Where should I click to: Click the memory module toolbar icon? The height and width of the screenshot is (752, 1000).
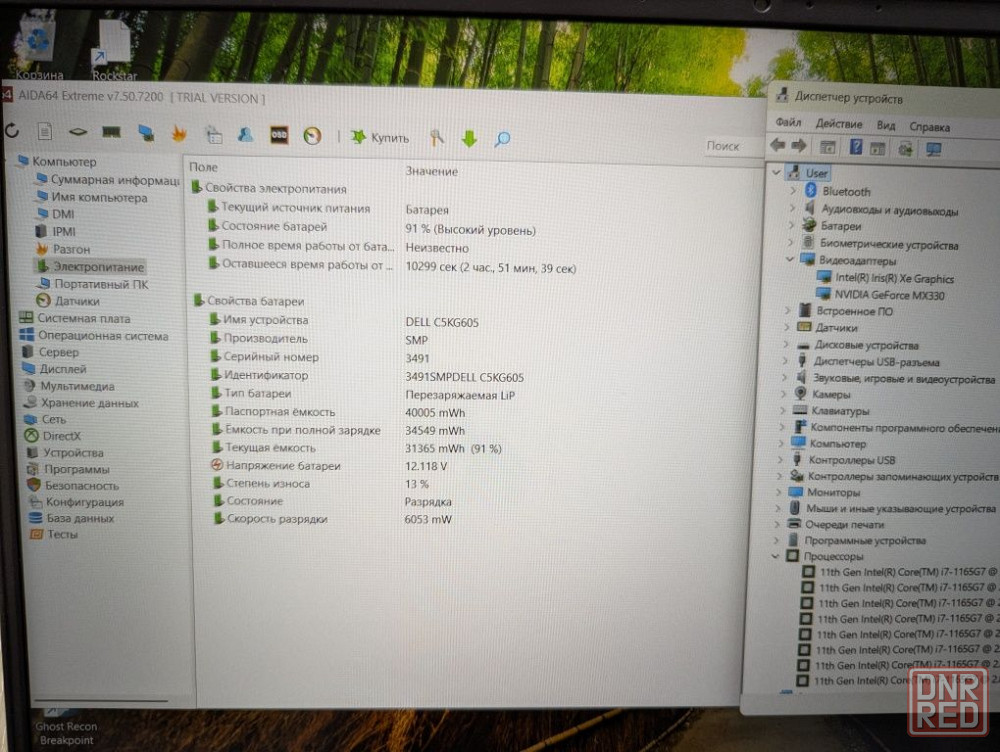coord(112,132)
